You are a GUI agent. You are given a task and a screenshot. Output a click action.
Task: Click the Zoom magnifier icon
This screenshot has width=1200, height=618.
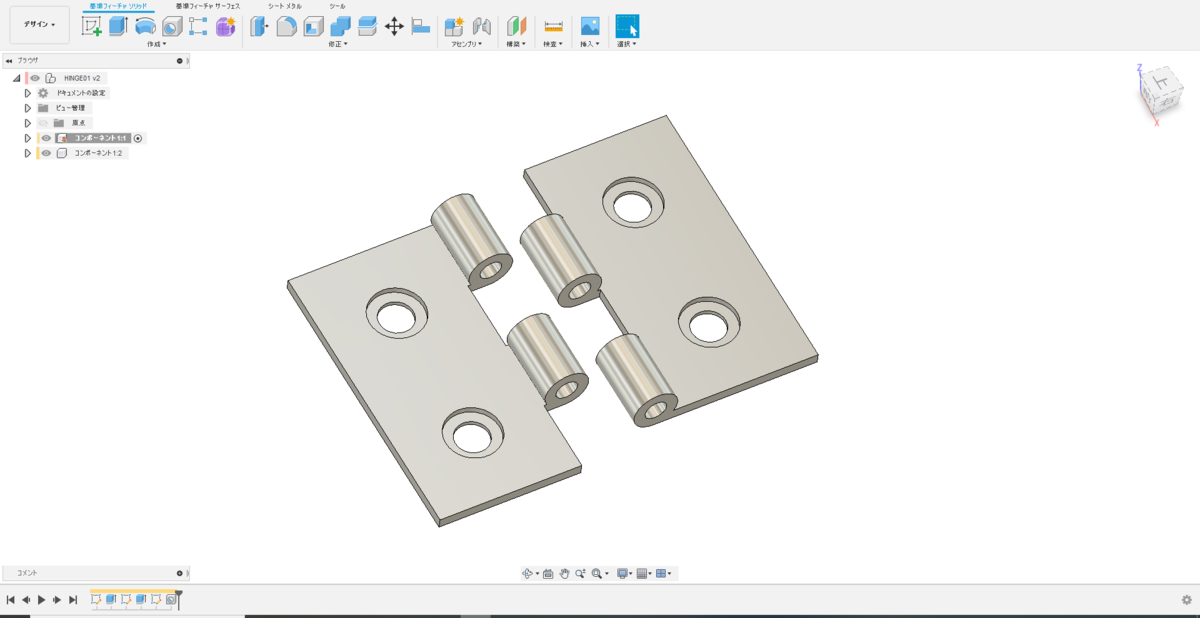pyautogui.click(x=579, y=573)
